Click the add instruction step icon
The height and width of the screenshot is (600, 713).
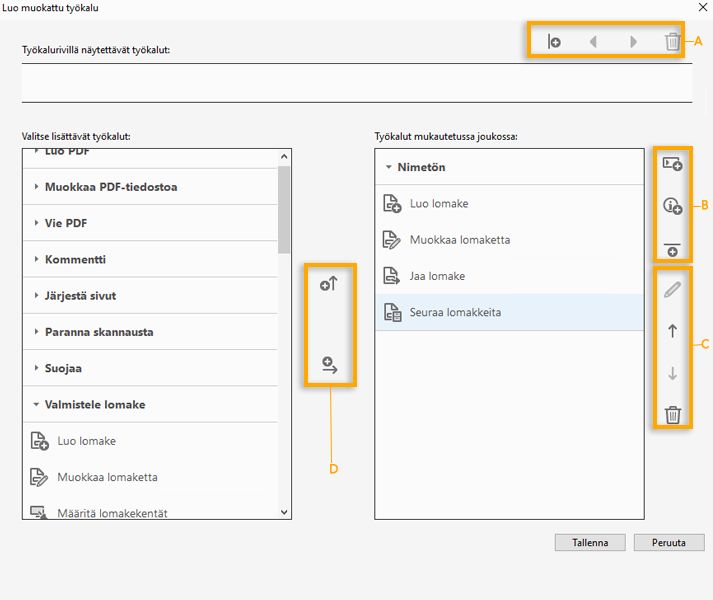pos(672,207)
